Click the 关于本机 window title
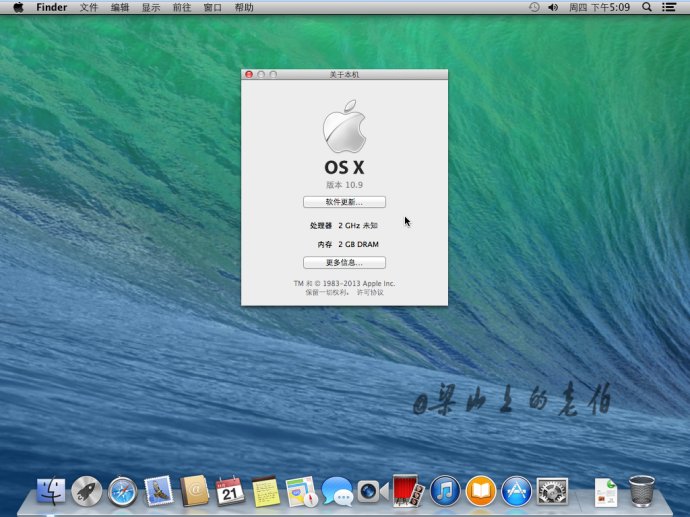The height and width of the screenshot is (517, 690). (x=344, y=75)
